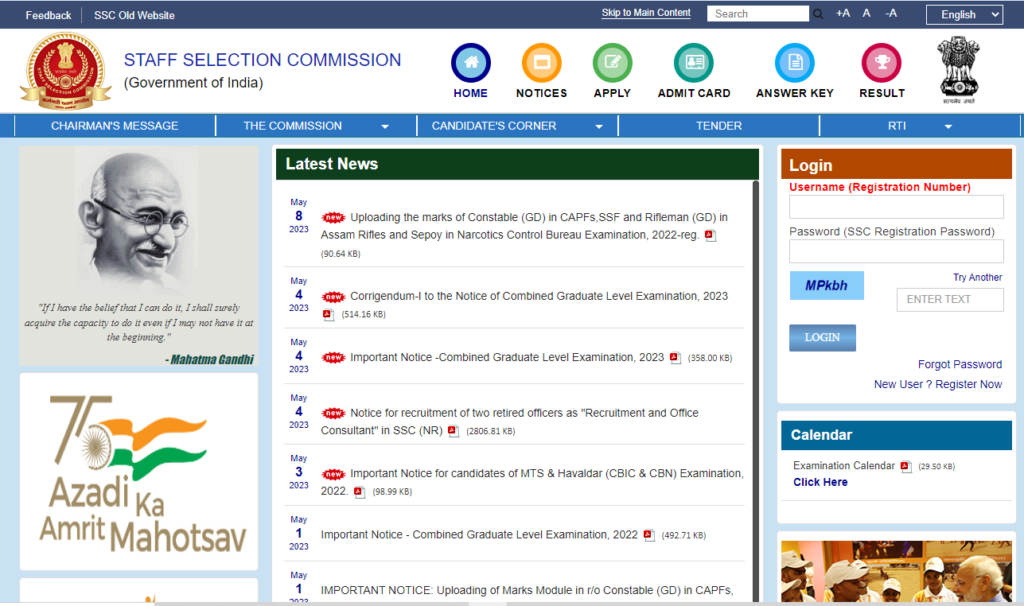Open the RESULT section icon

tap(881, 62)
